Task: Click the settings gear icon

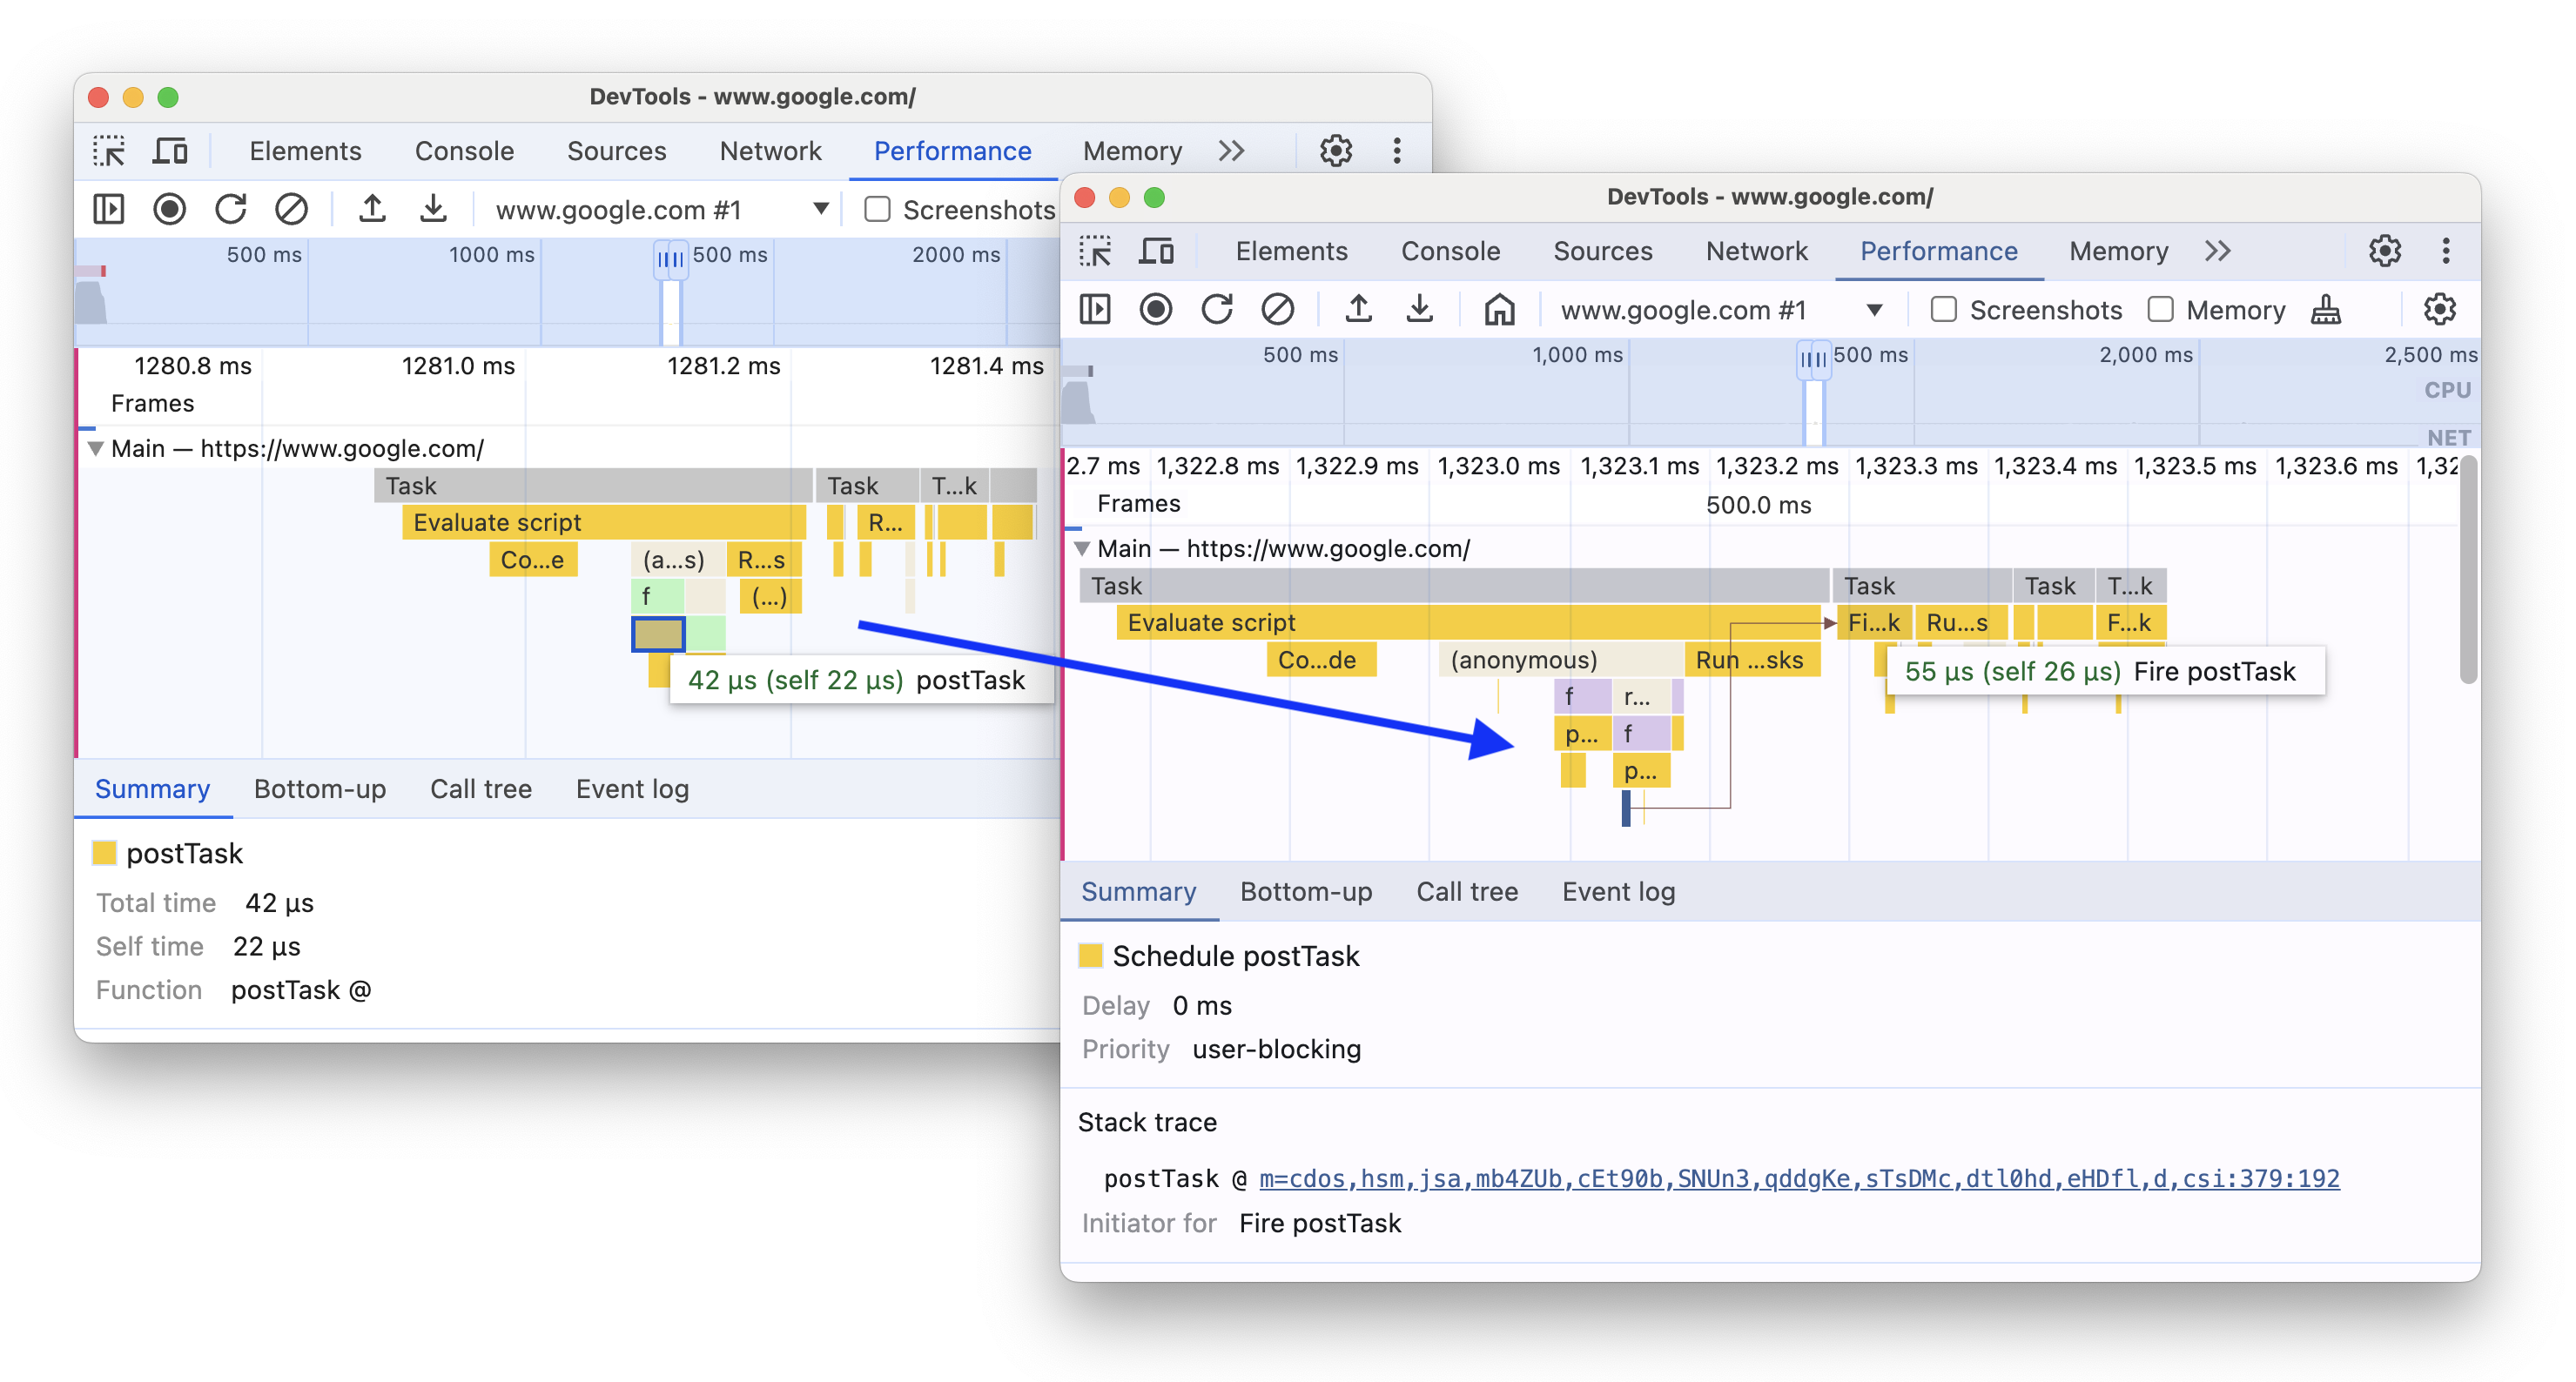Action: [x=2387, y=252]
